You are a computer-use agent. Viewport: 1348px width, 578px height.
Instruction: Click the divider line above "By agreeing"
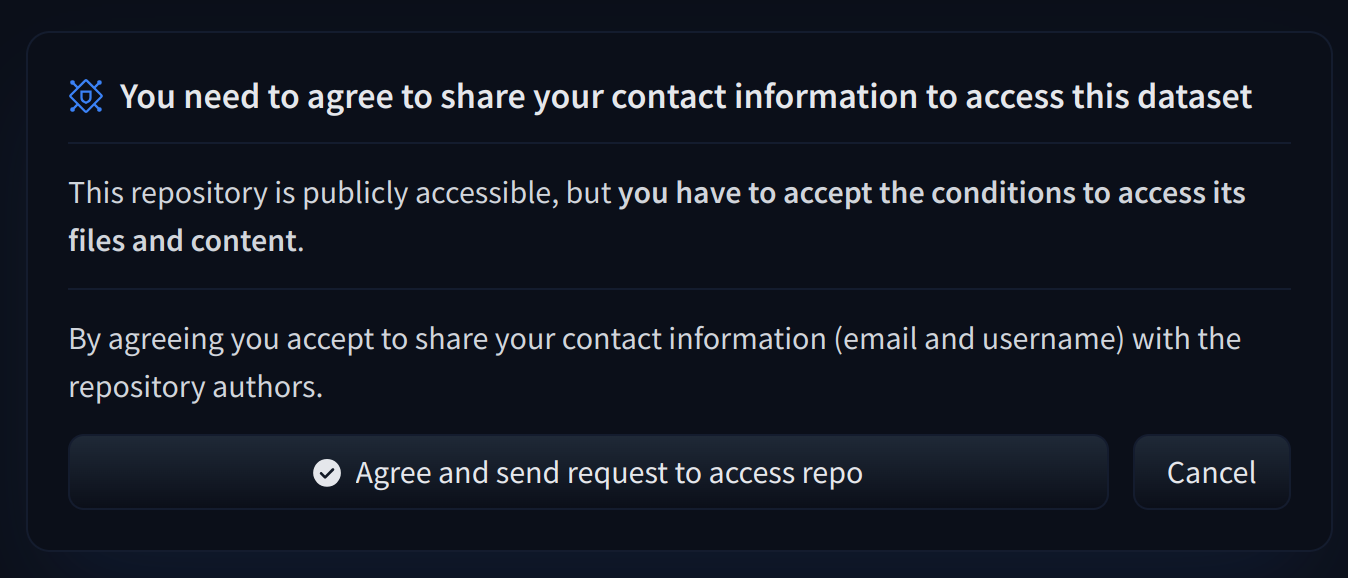[x=679, y=289]
